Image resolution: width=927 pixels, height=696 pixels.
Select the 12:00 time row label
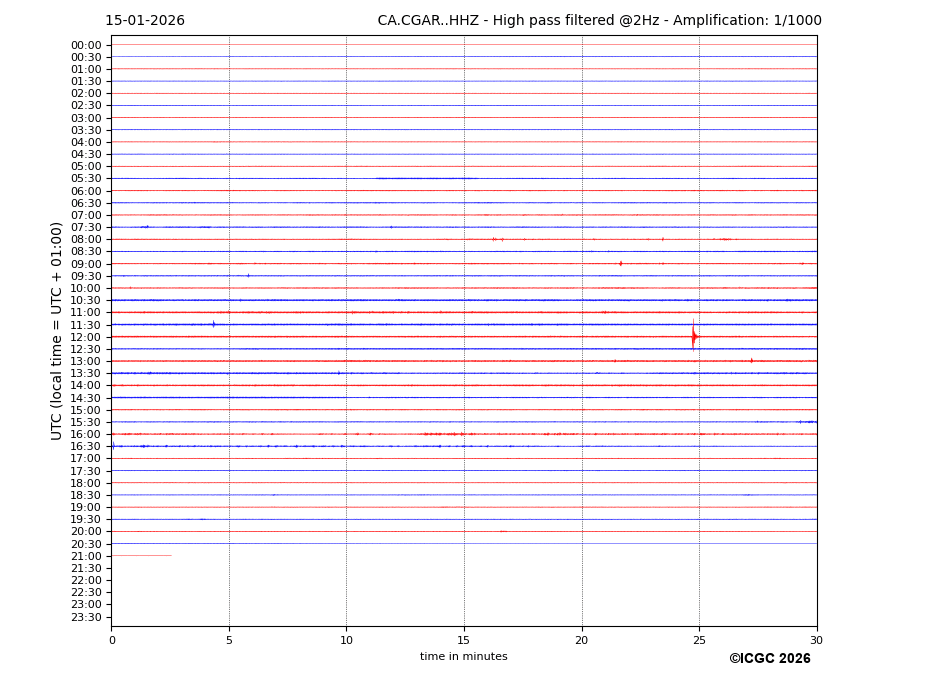tap(86, 337)
